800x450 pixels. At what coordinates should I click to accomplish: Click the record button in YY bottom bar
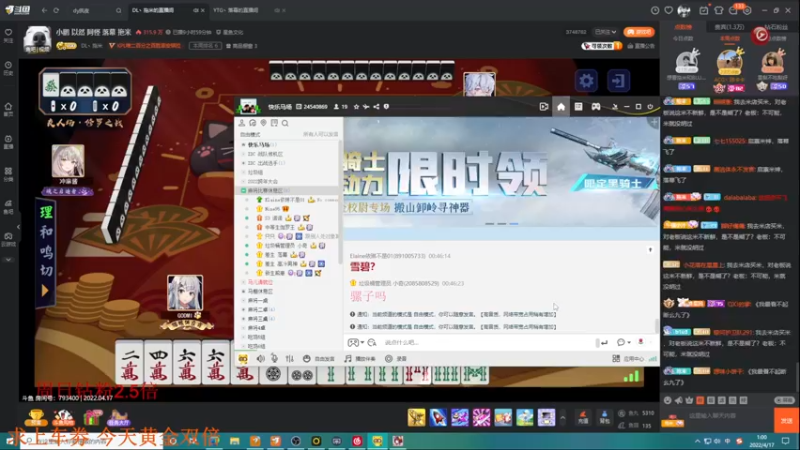396,359
